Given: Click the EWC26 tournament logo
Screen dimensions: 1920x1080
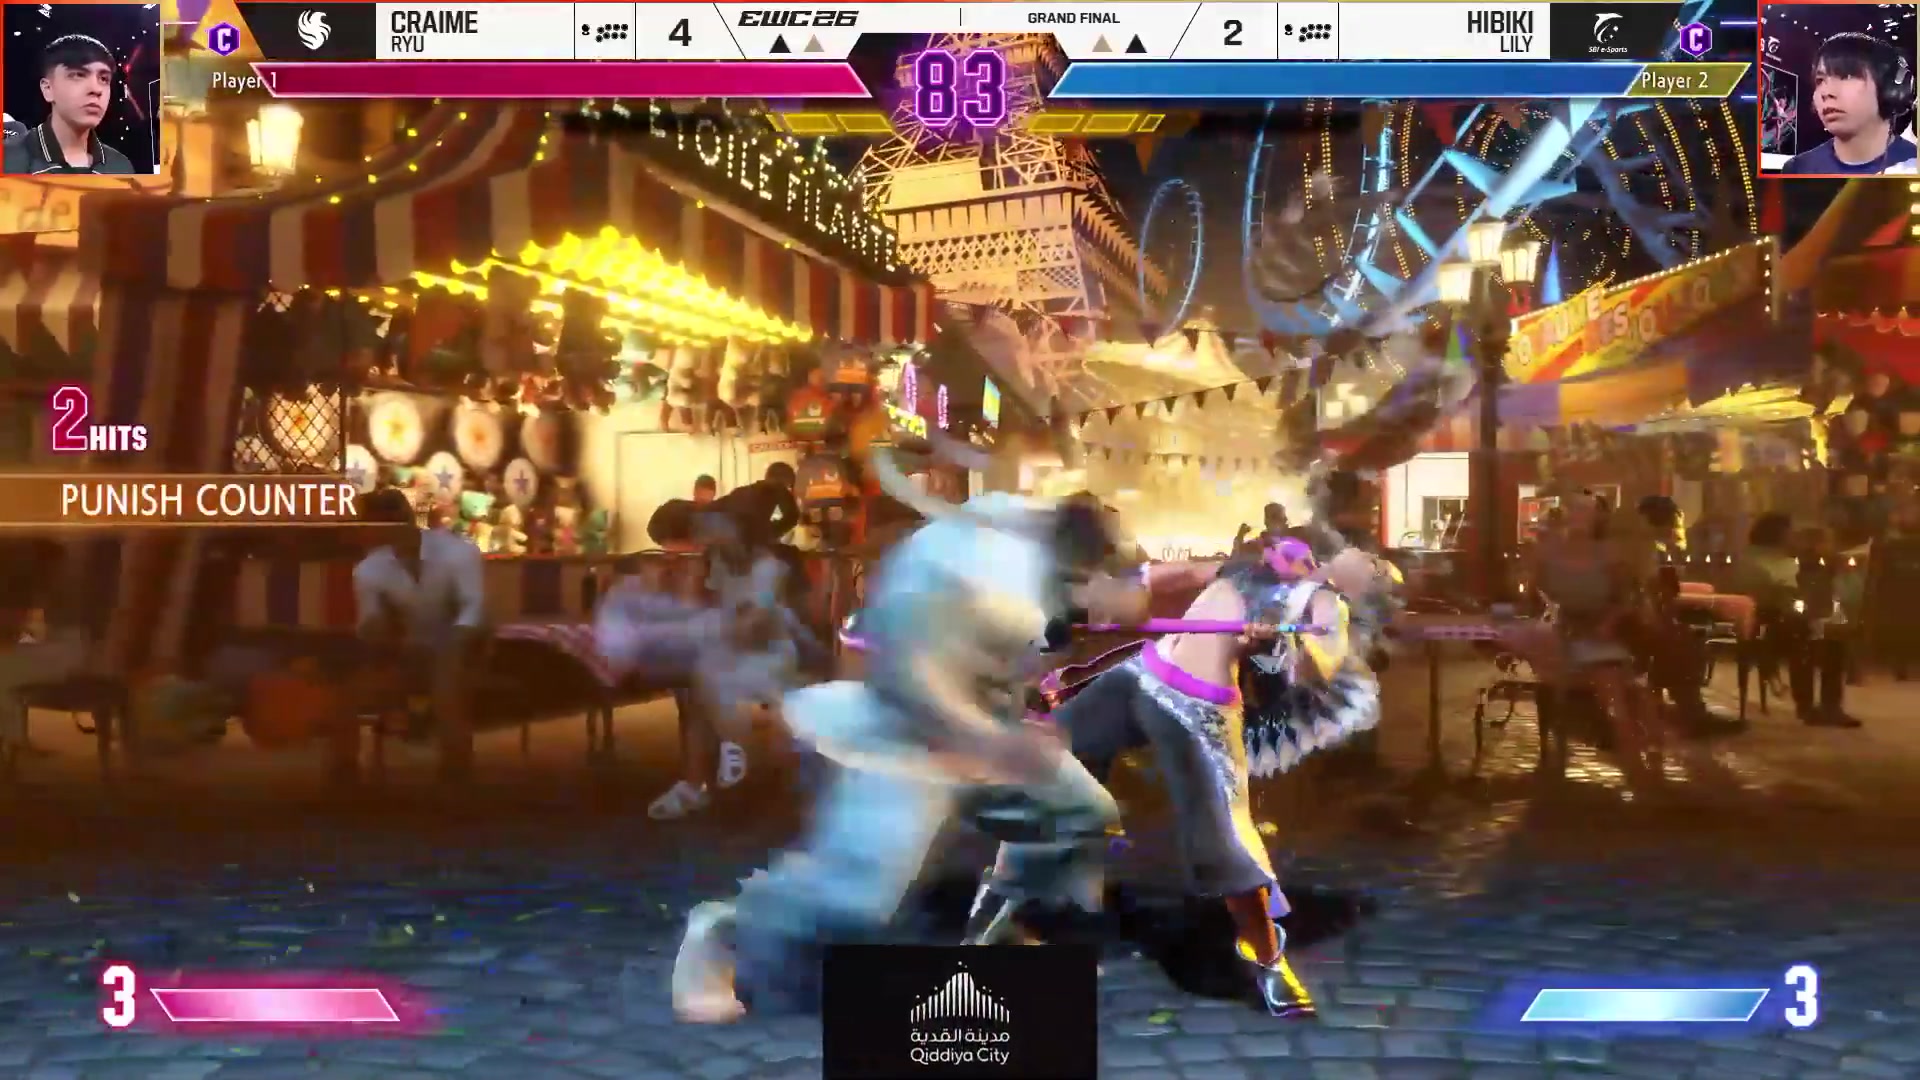Looking at the screenshot, I should tap(798, 18).
